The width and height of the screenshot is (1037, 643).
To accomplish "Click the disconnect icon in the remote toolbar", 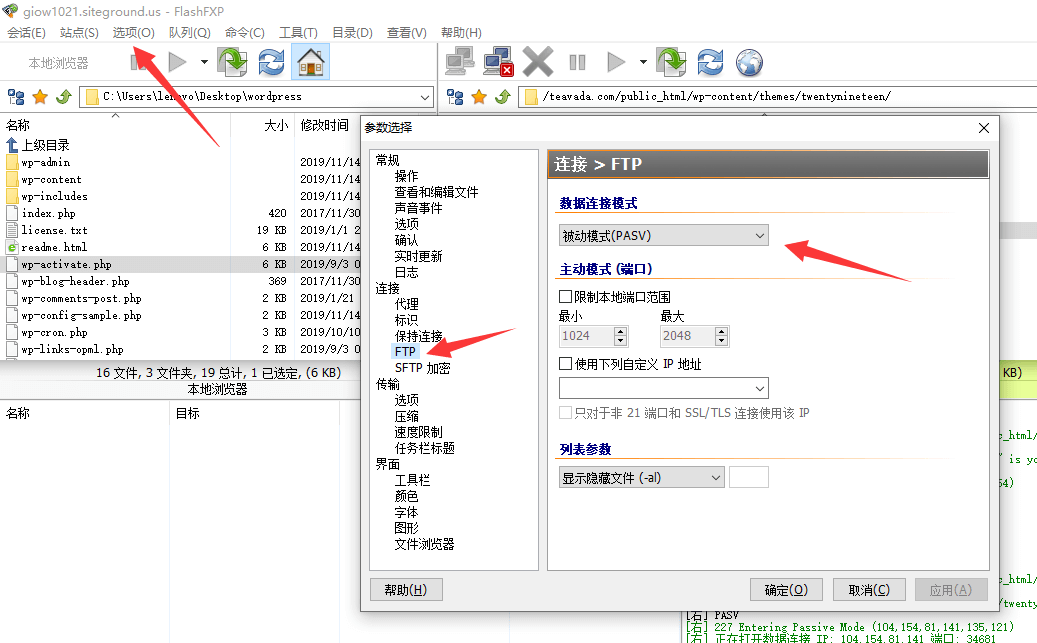I will tap(497, 61).
